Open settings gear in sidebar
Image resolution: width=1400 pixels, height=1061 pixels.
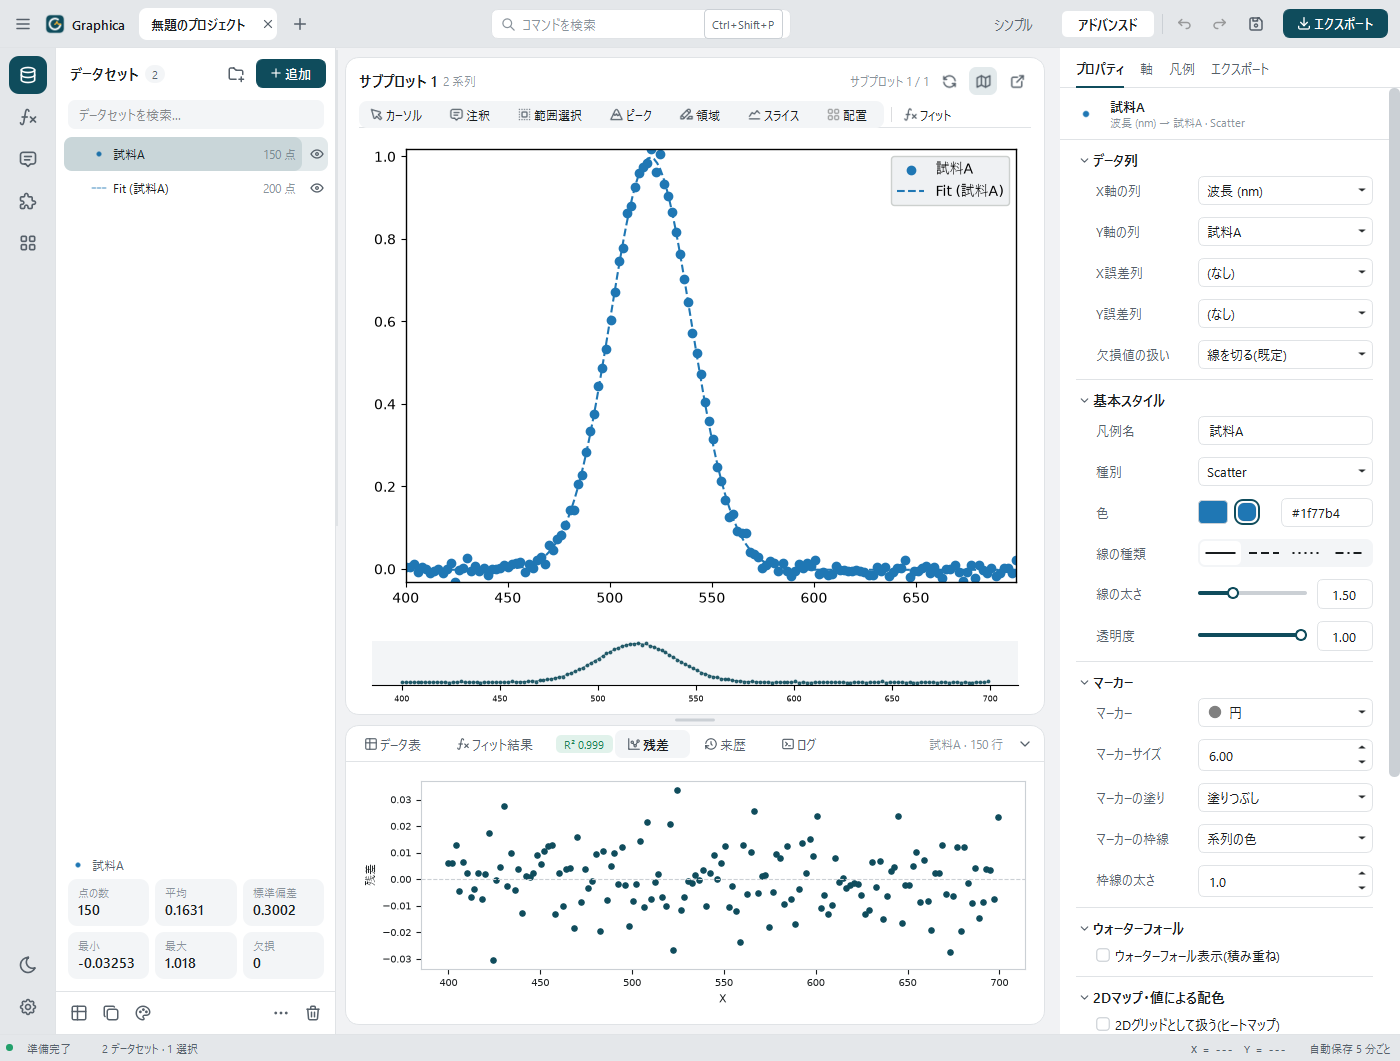pyautogui.click(x=28, y=1007)
